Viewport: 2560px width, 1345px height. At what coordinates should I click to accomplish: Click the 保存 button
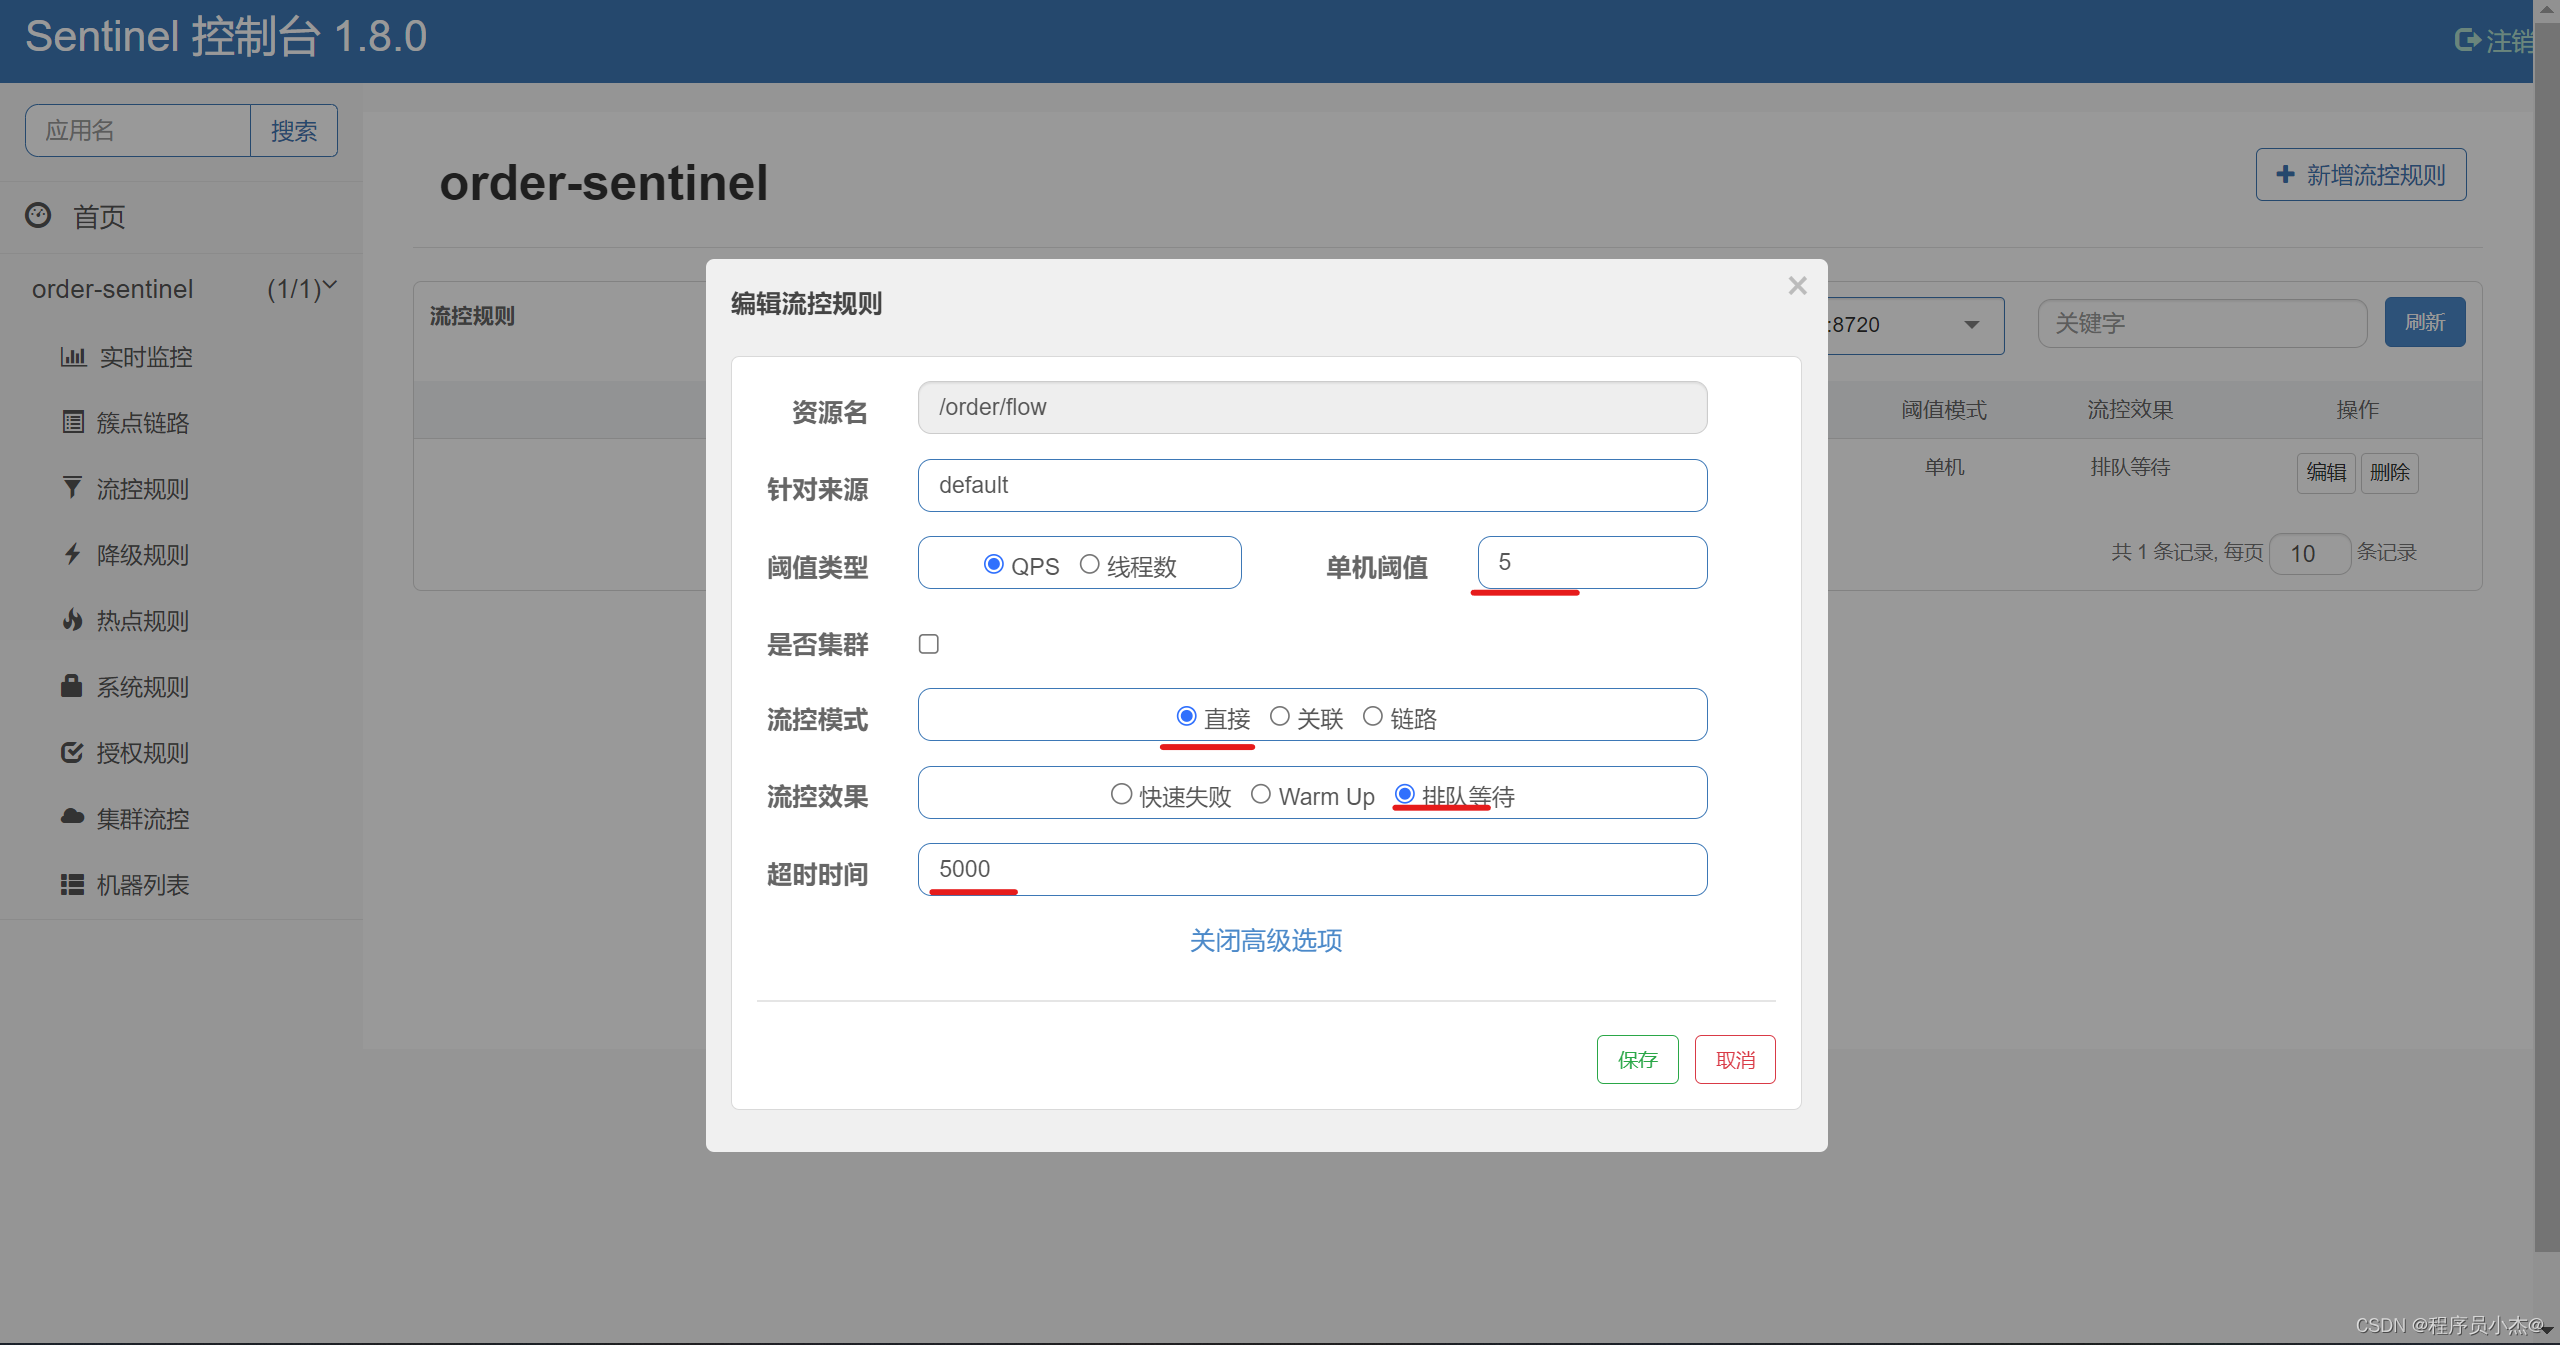point(1637,1059)
